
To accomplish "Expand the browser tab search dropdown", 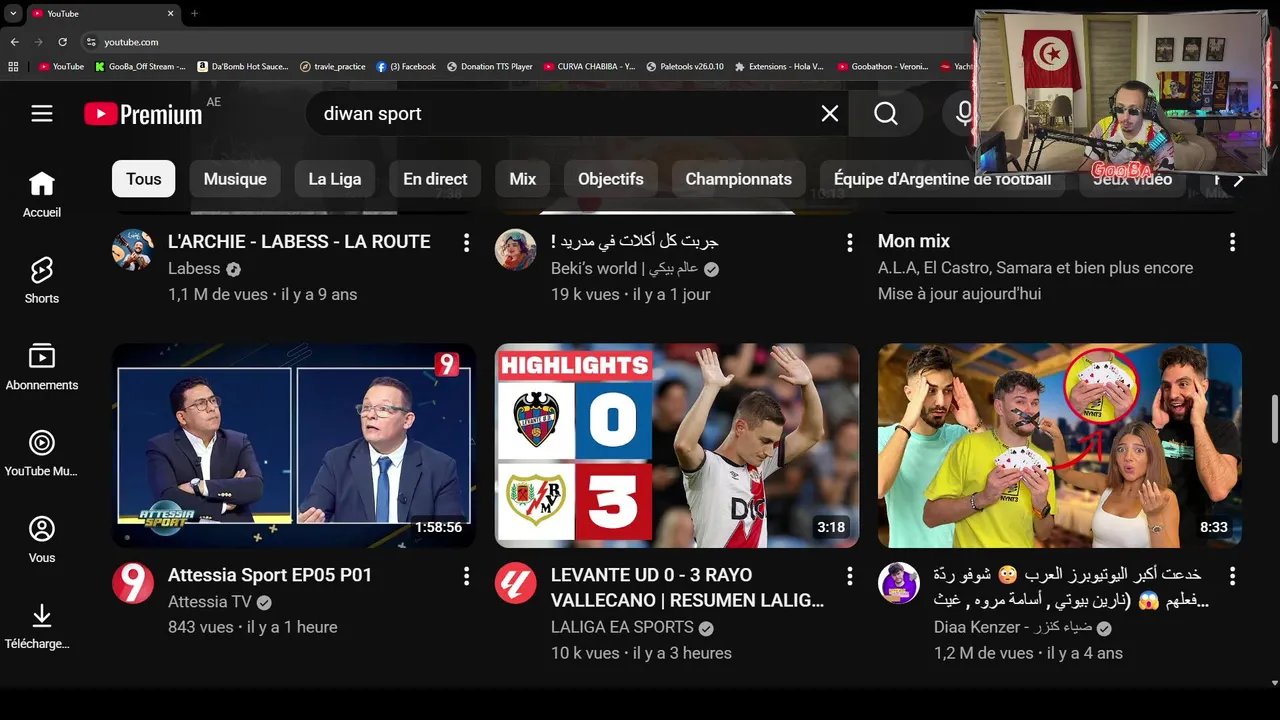I will click(13, 14).
